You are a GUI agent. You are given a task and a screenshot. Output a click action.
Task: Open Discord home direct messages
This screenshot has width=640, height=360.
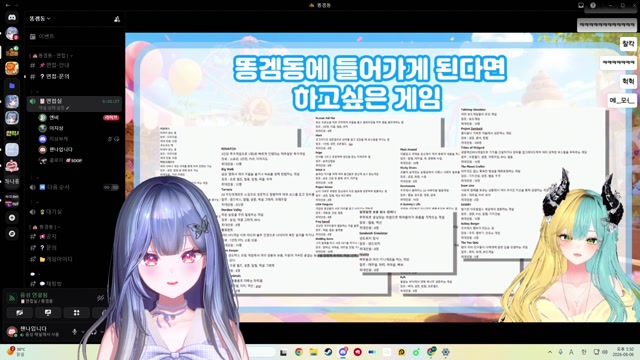(x=12, y=18)
